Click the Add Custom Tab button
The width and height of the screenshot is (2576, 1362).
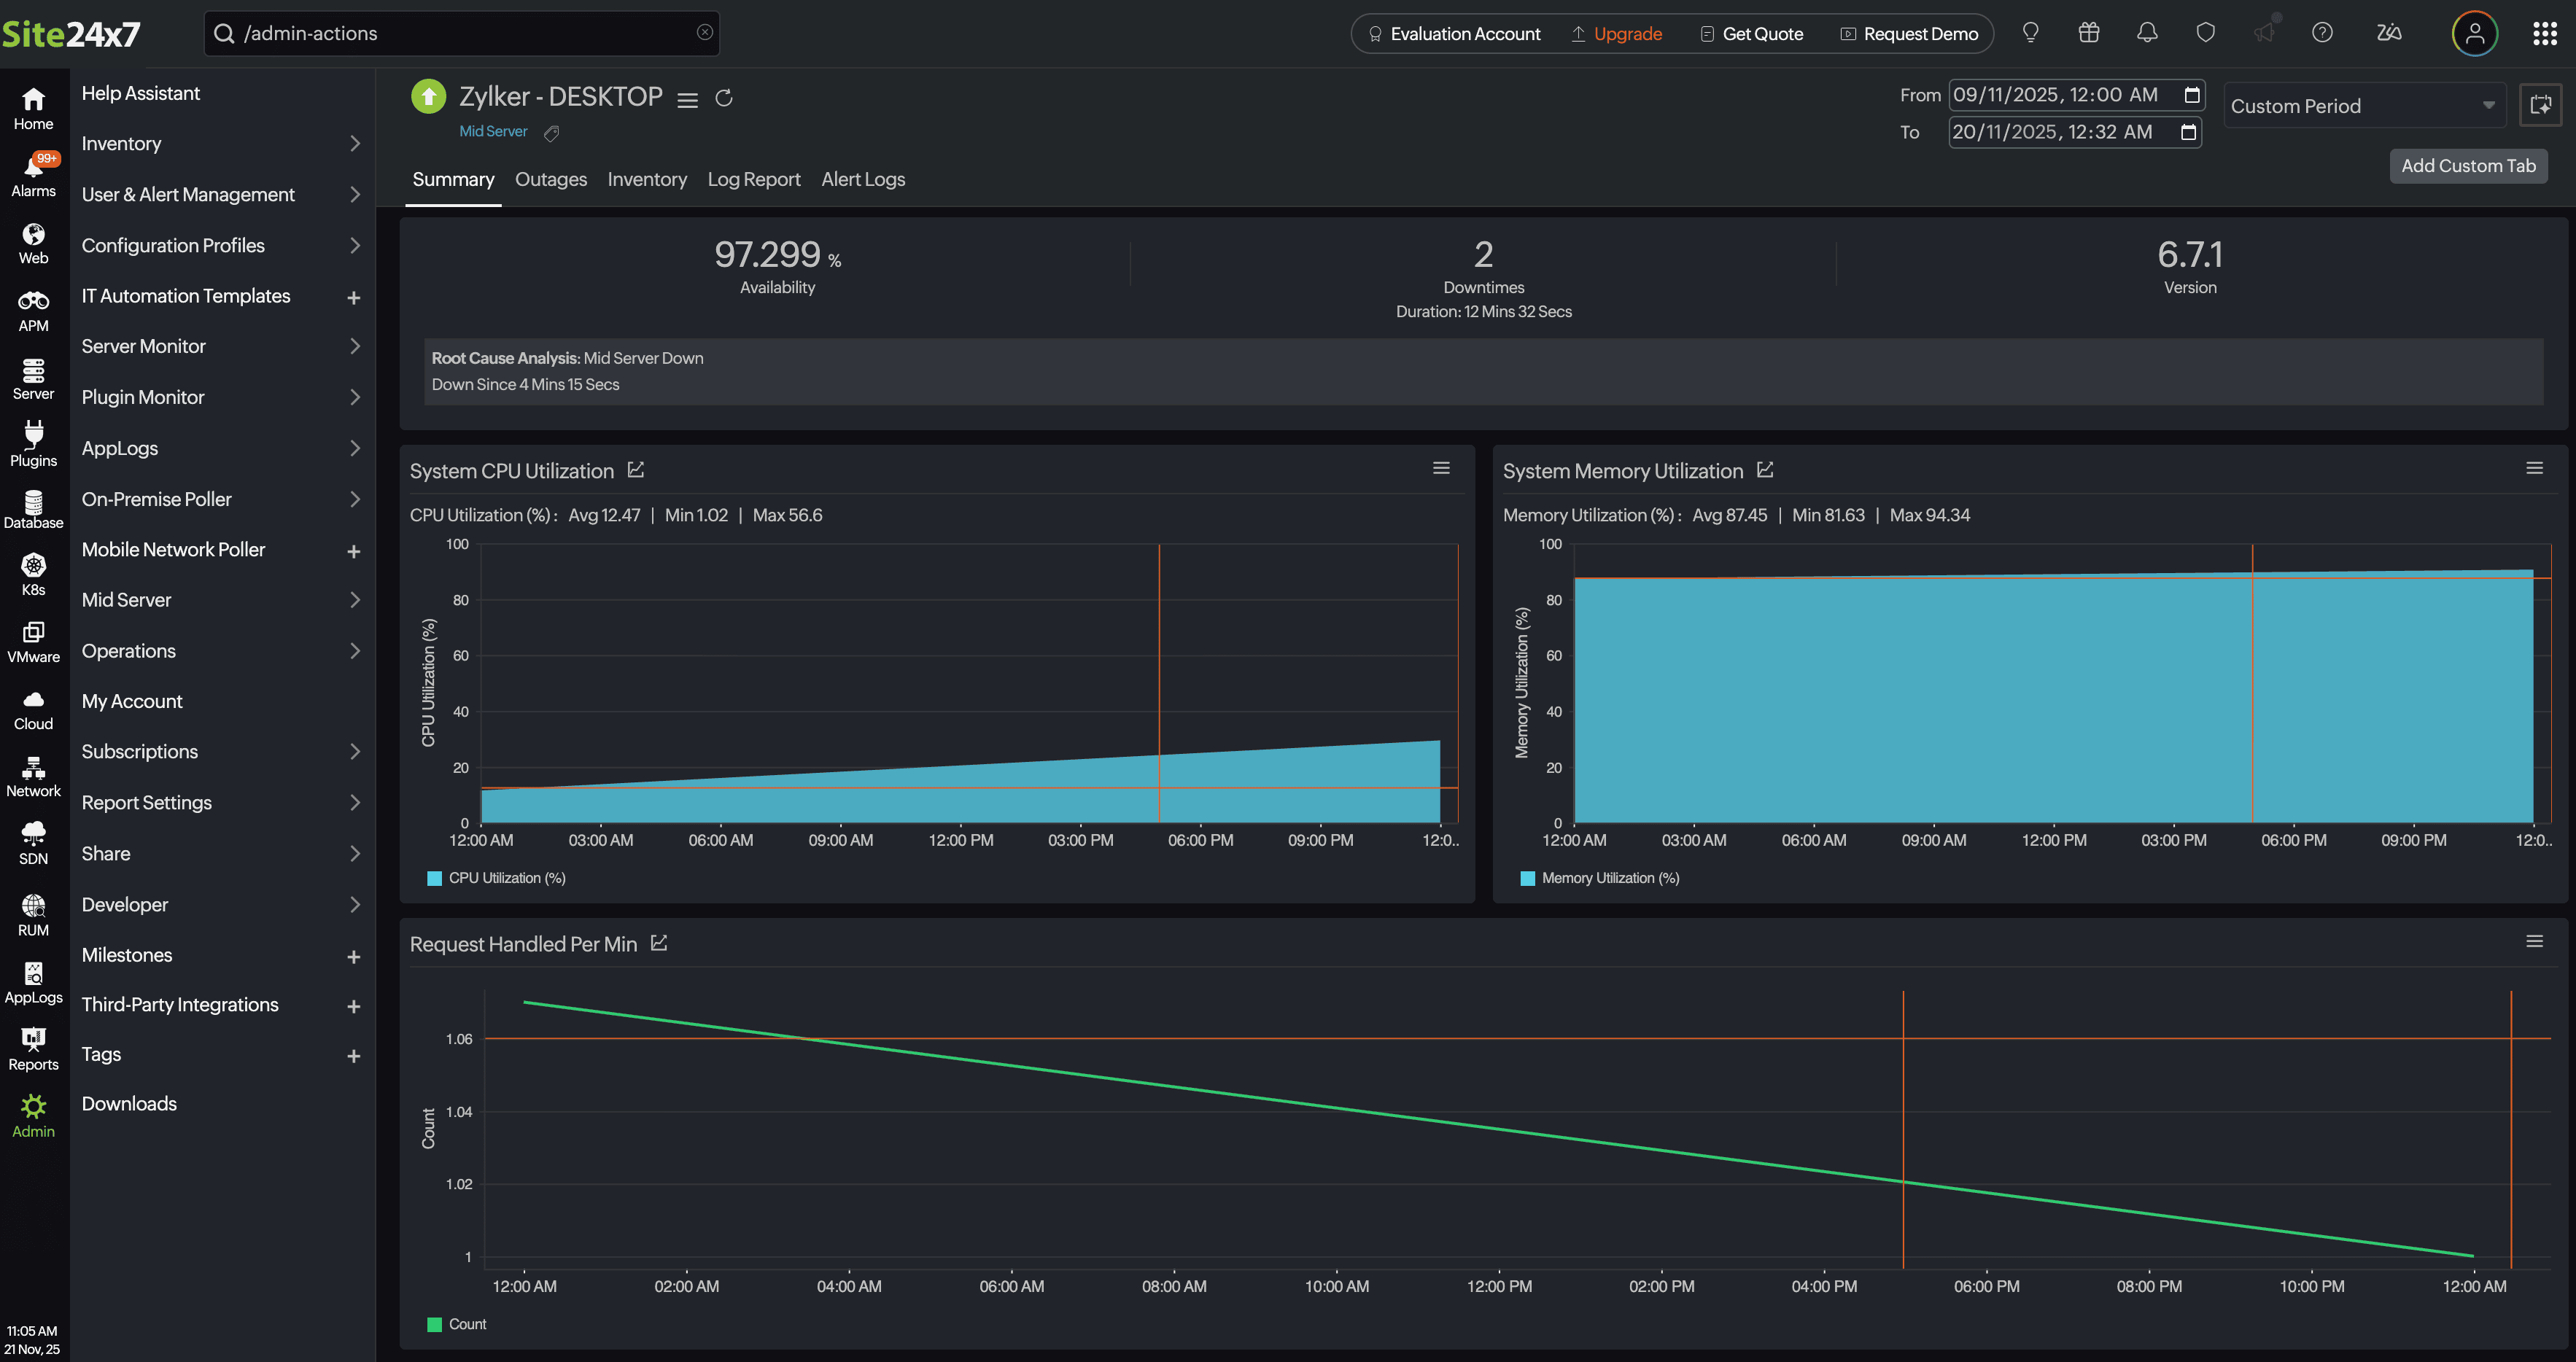tap(2468, 165)
